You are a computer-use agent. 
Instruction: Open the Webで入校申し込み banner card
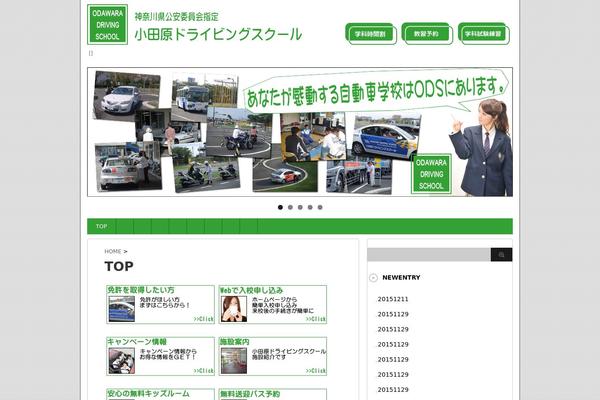[x=273, y=304]
